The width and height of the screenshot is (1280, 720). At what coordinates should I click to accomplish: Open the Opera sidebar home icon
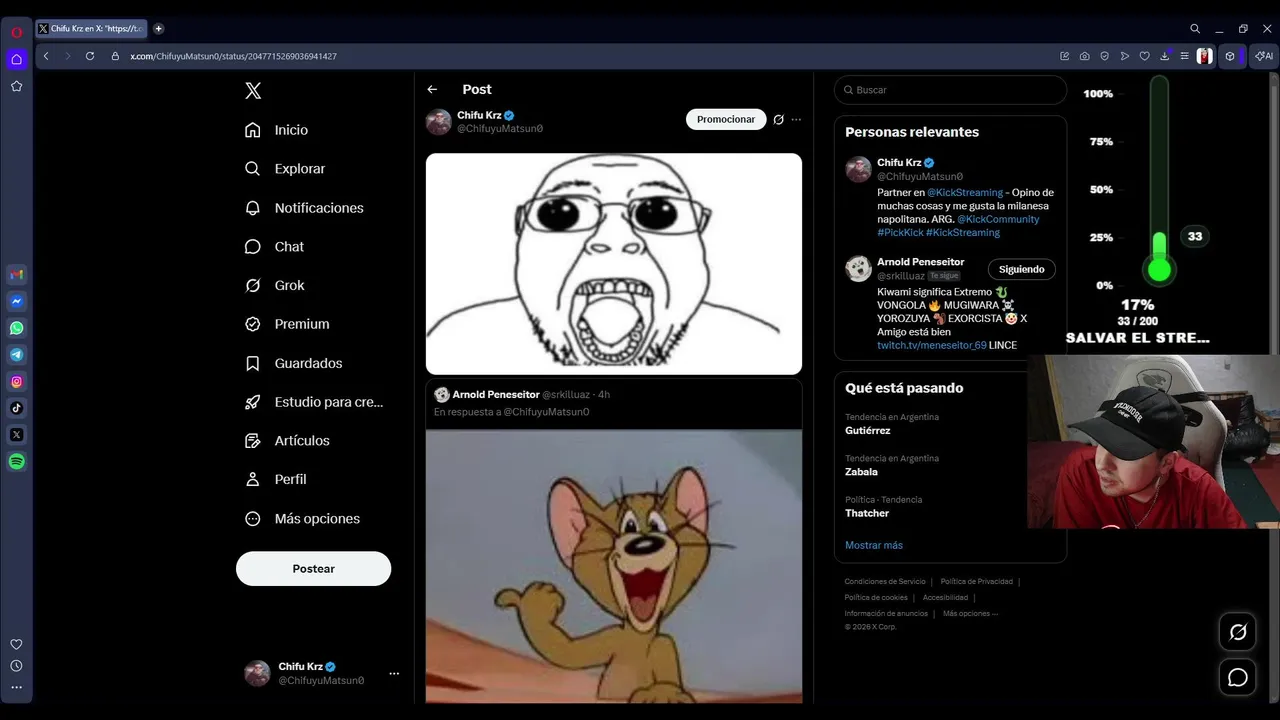click(16, 59)
